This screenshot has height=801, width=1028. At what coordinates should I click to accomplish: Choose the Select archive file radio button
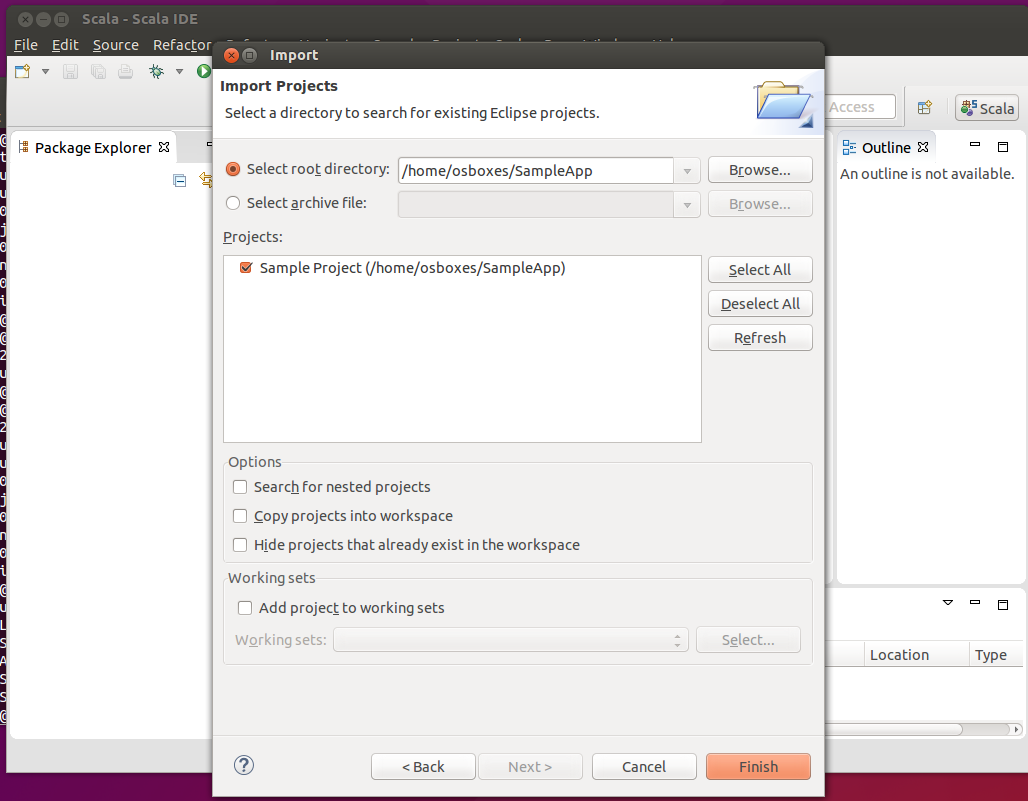click(233, 203)
